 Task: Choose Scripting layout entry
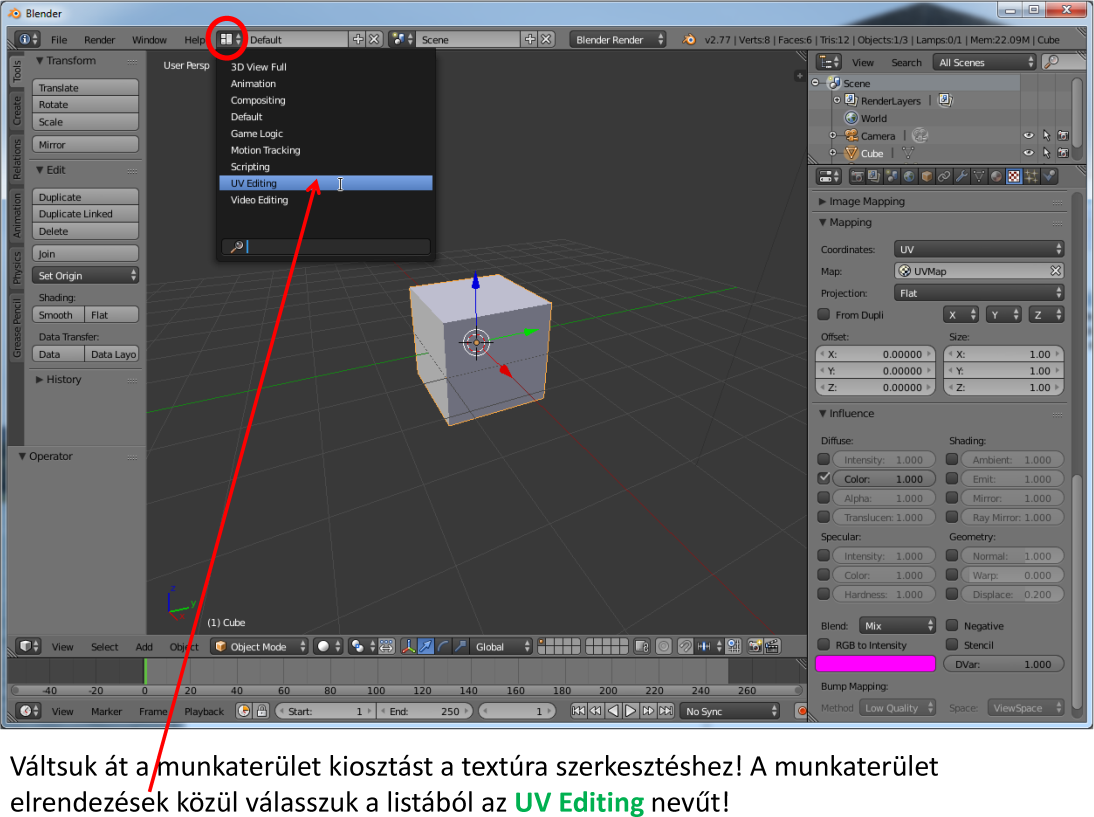coord(326,167)
